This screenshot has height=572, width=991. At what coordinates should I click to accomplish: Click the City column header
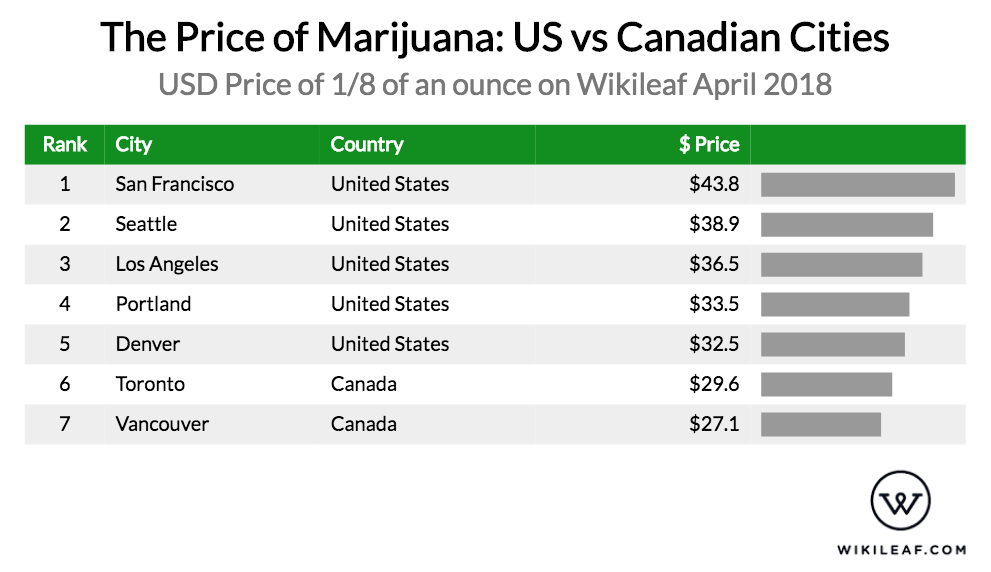(x=133, y=145)
